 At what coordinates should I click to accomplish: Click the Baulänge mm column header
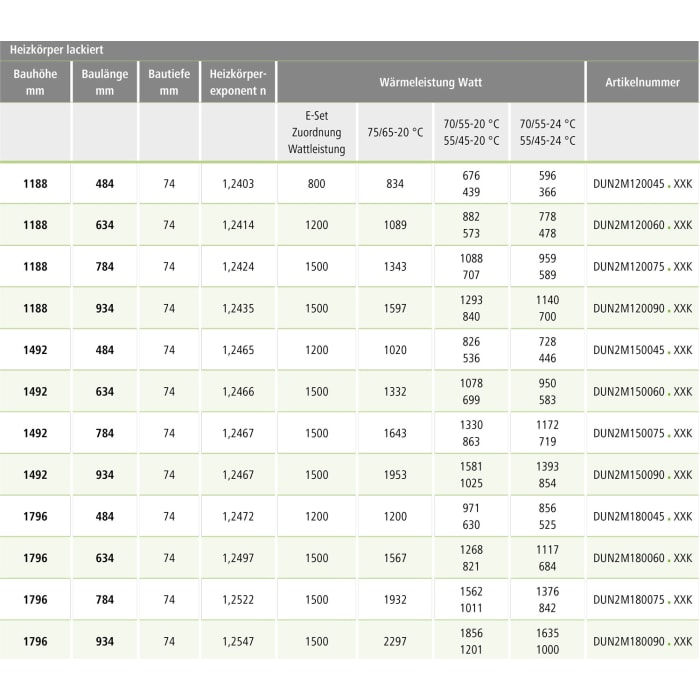tap(105, 82)
